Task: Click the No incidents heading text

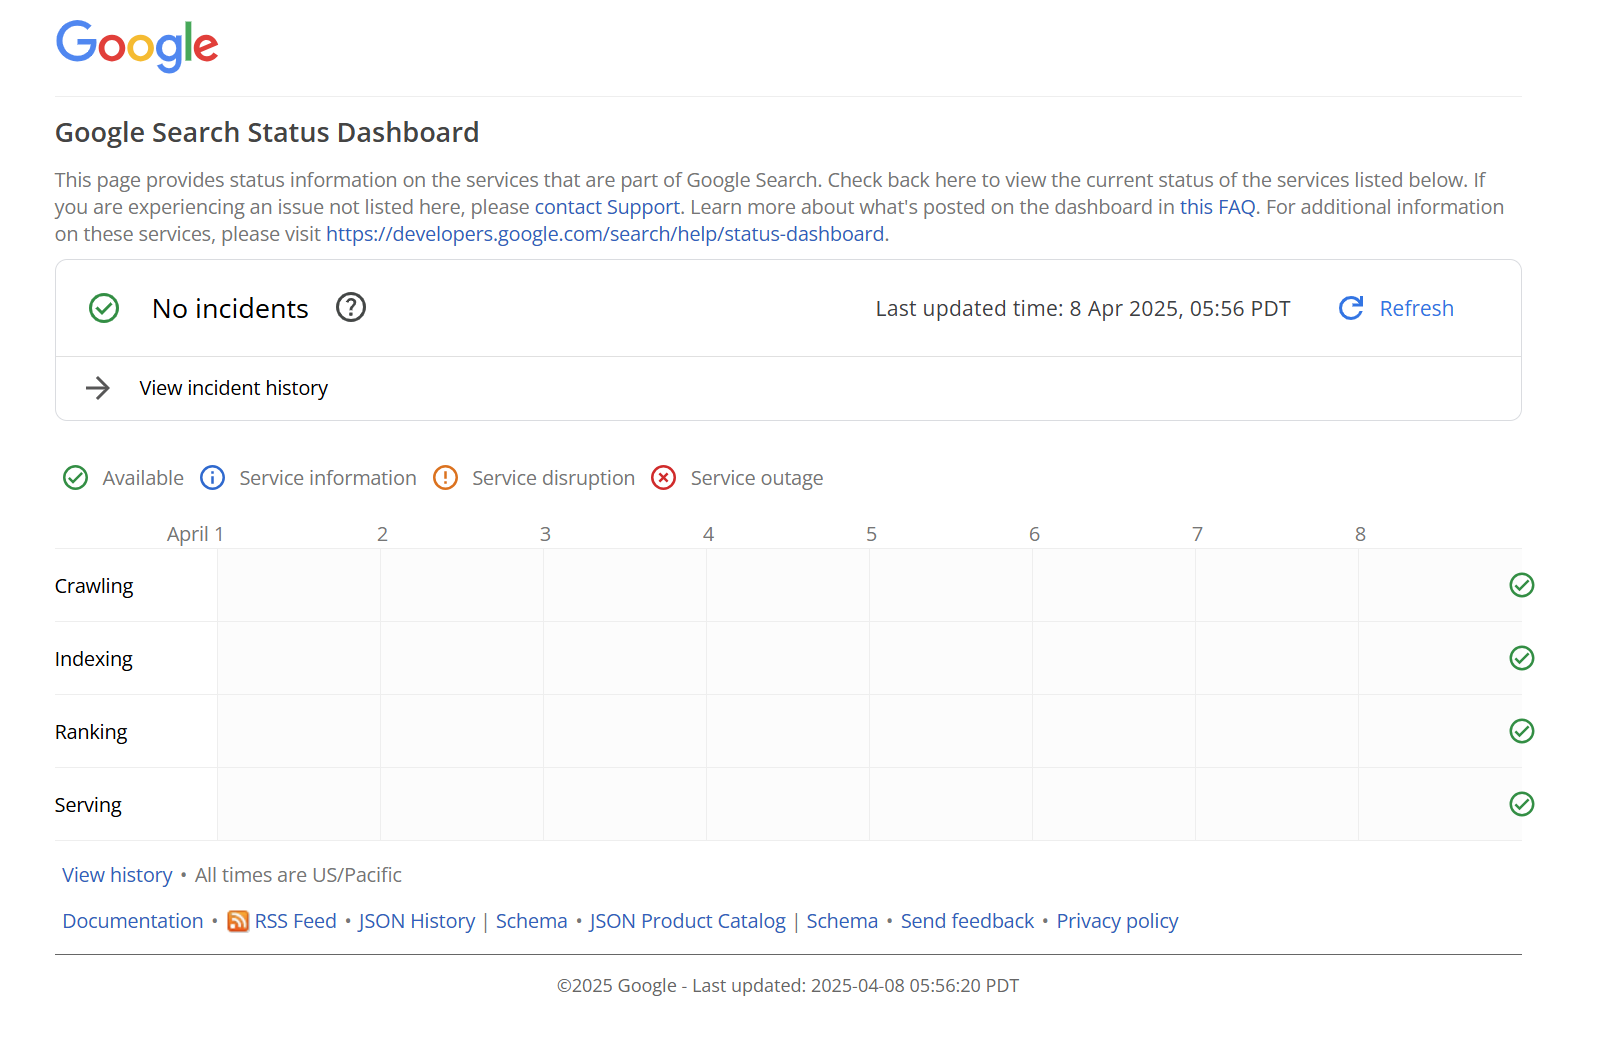Action: (230, 308)
